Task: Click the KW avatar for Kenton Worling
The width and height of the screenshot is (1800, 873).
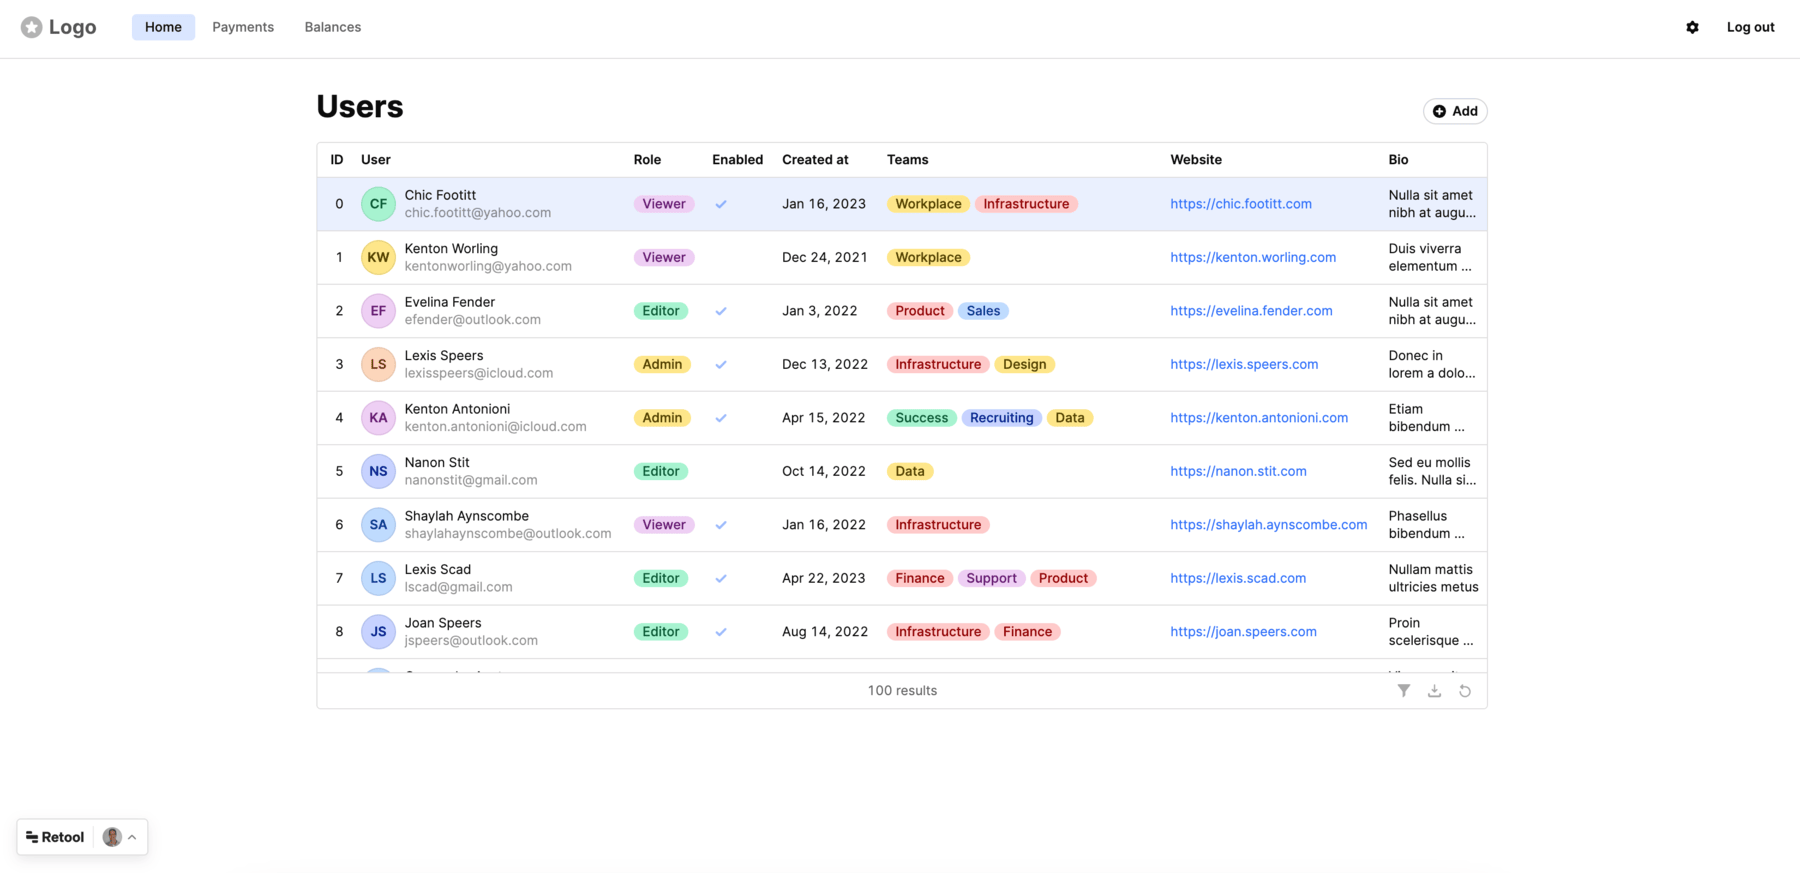Action: 378,257
